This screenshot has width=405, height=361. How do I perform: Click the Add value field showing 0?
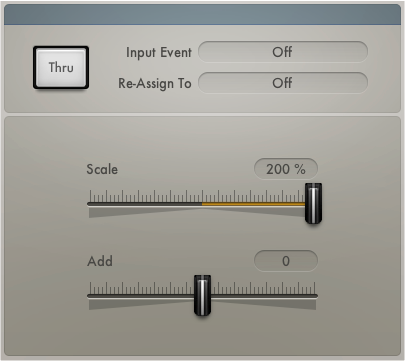pyautogui.click(x=286, y=261)
